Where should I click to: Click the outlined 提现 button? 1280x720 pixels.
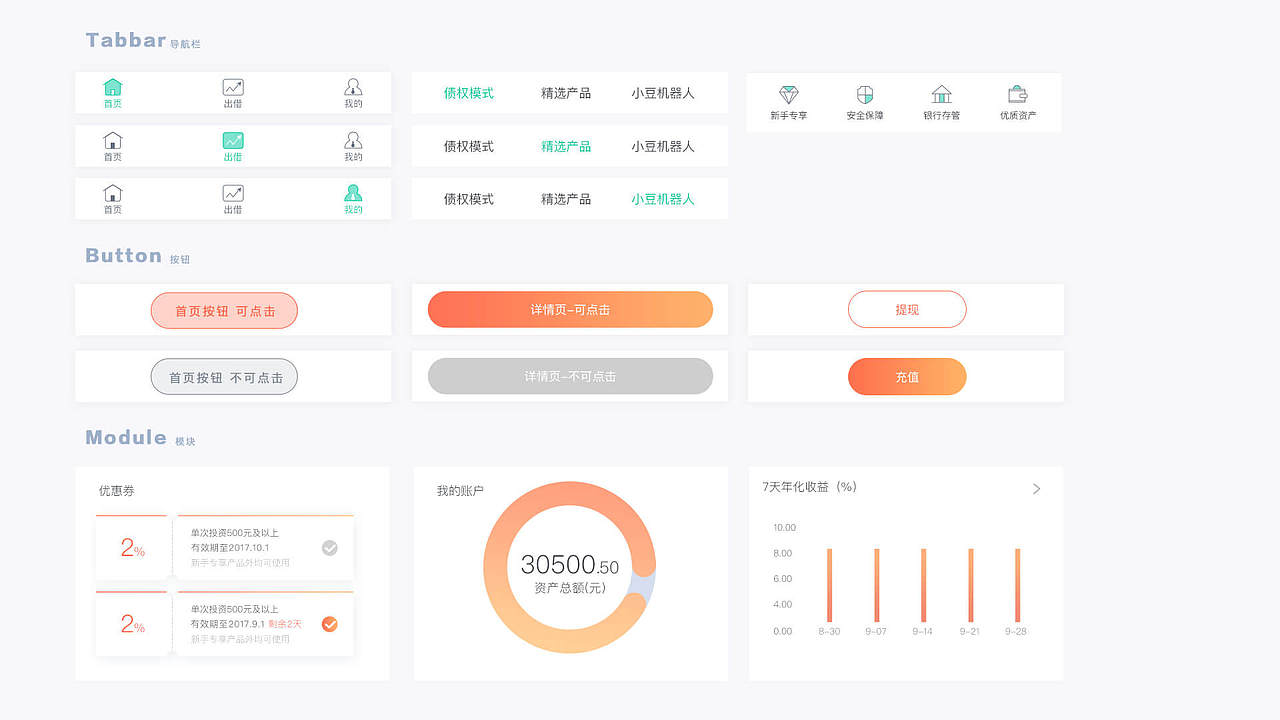pyautogui.click(x=907, y=309)
